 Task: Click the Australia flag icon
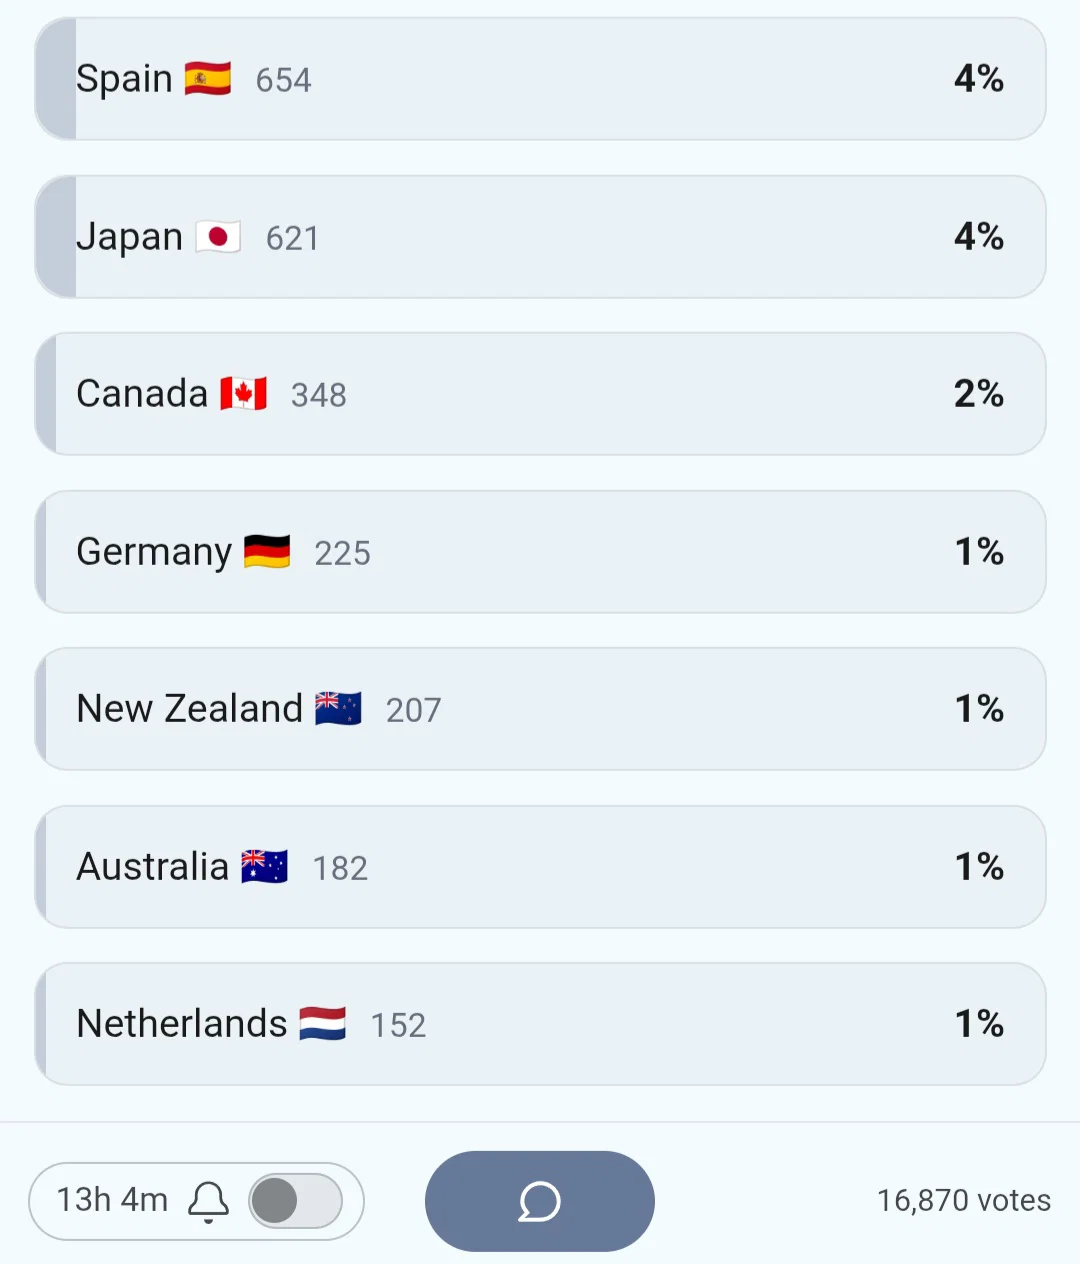click(x=265, y=867)
